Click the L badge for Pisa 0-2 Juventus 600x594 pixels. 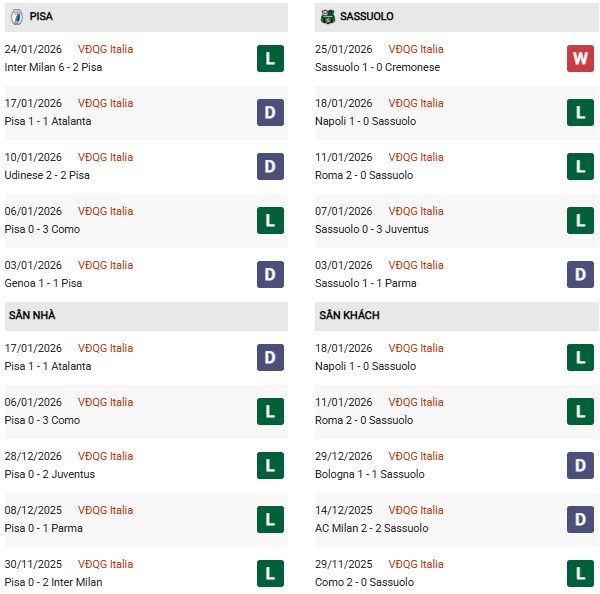[270, 465]
